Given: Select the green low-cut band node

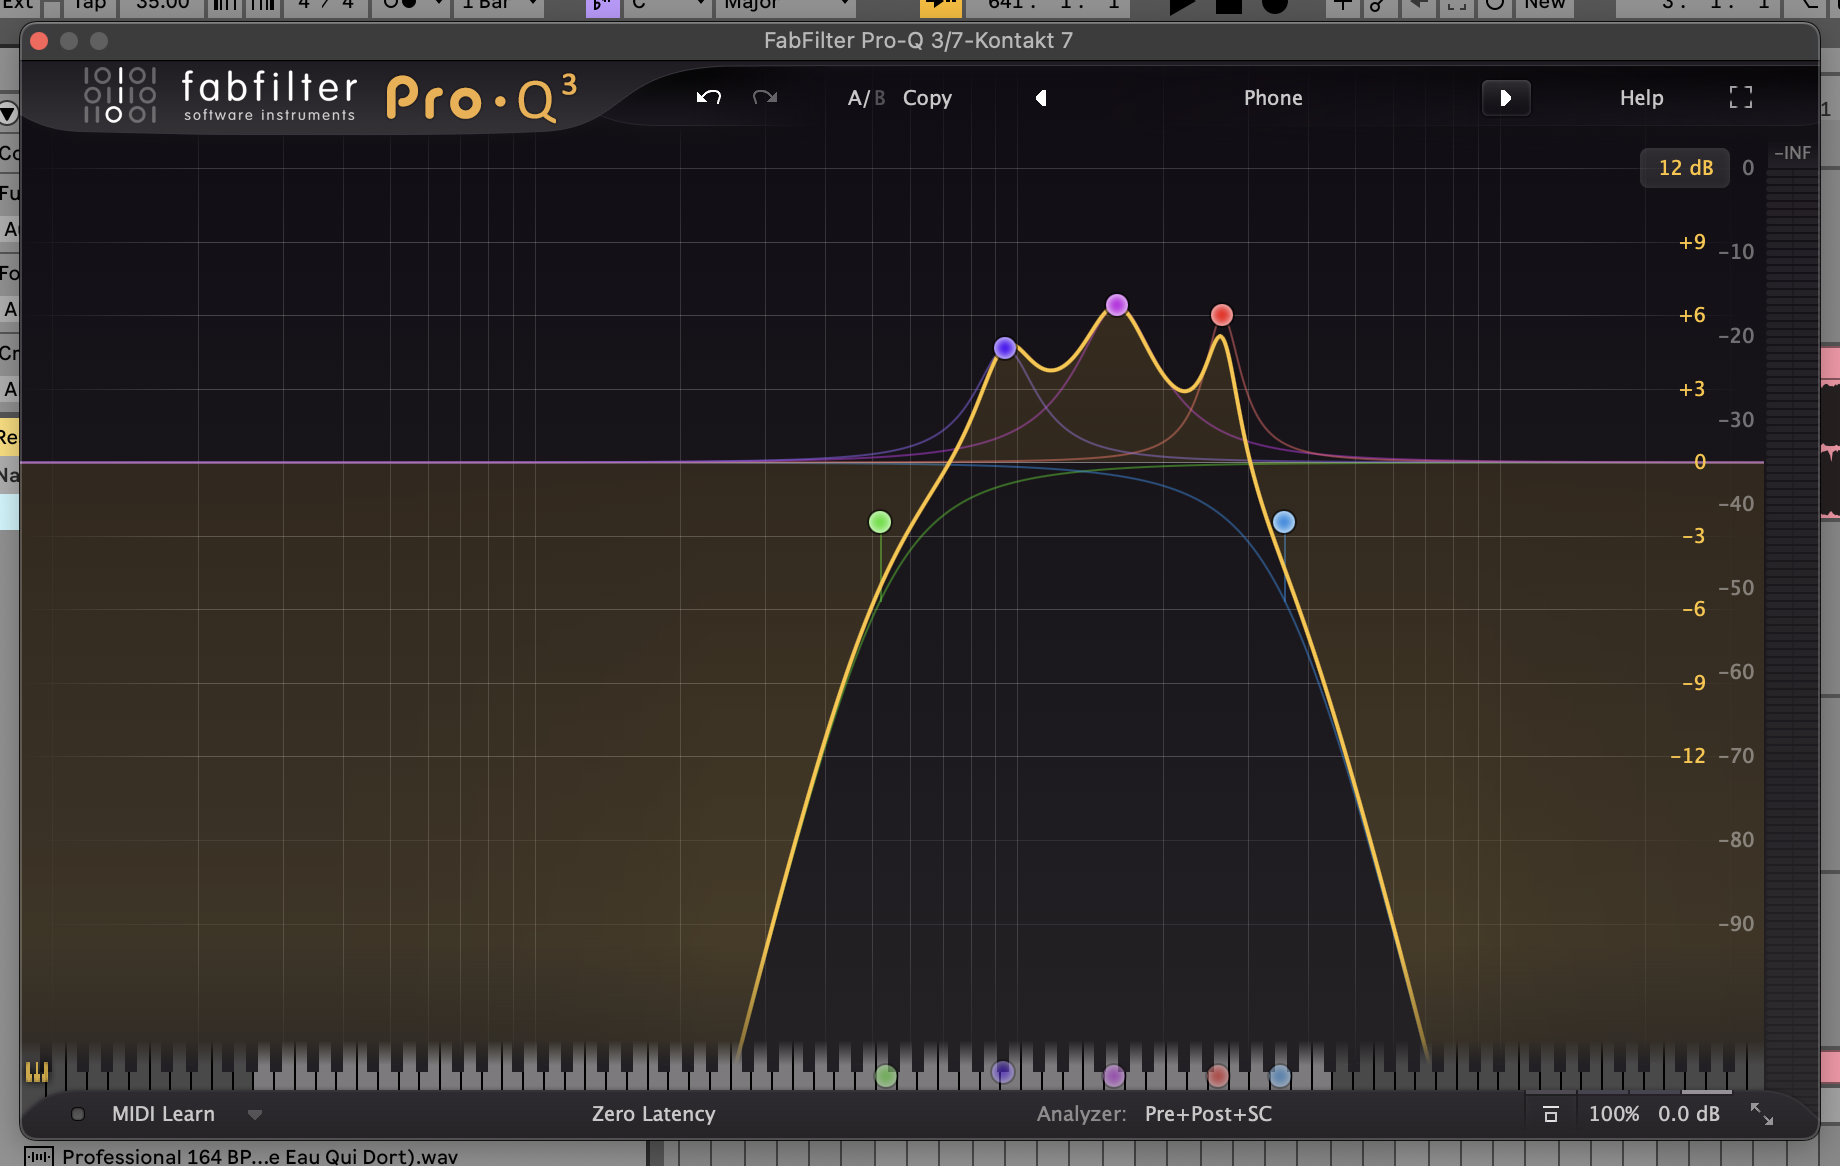Looking at the screenshot, I should [880, 522].
